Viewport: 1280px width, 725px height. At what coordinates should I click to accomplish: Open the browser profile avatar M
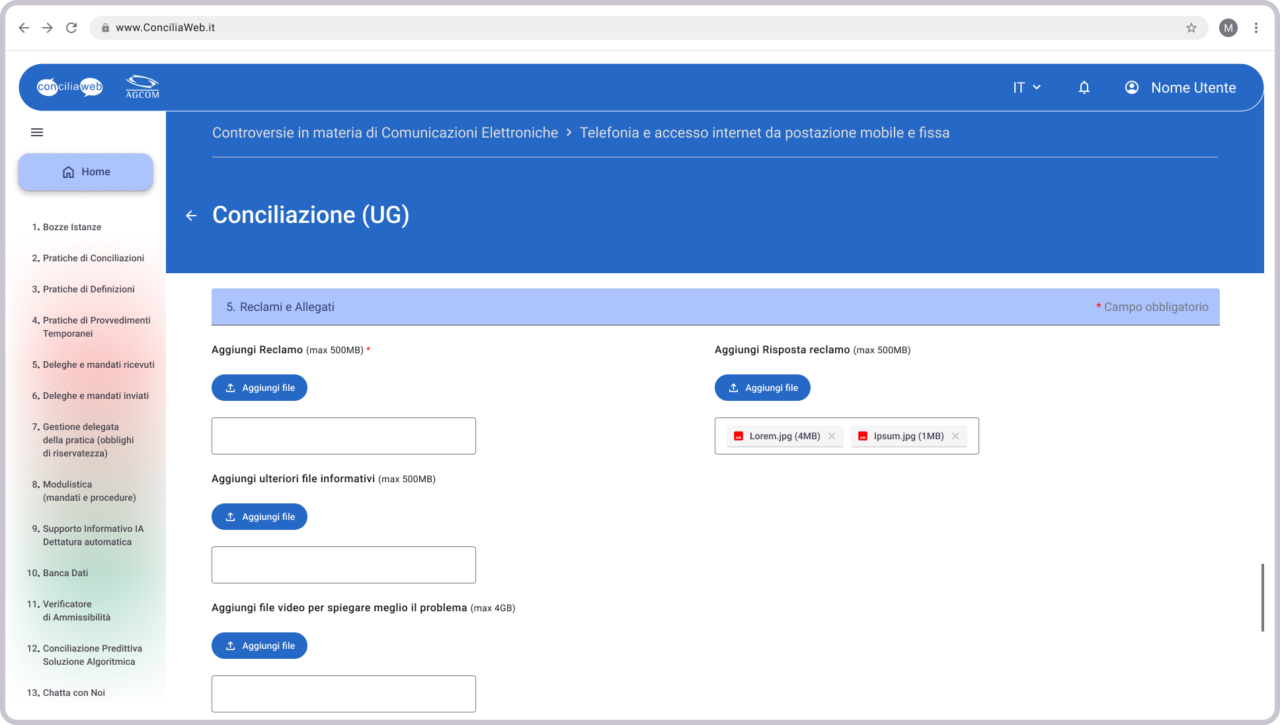[x=1228, y=28]
